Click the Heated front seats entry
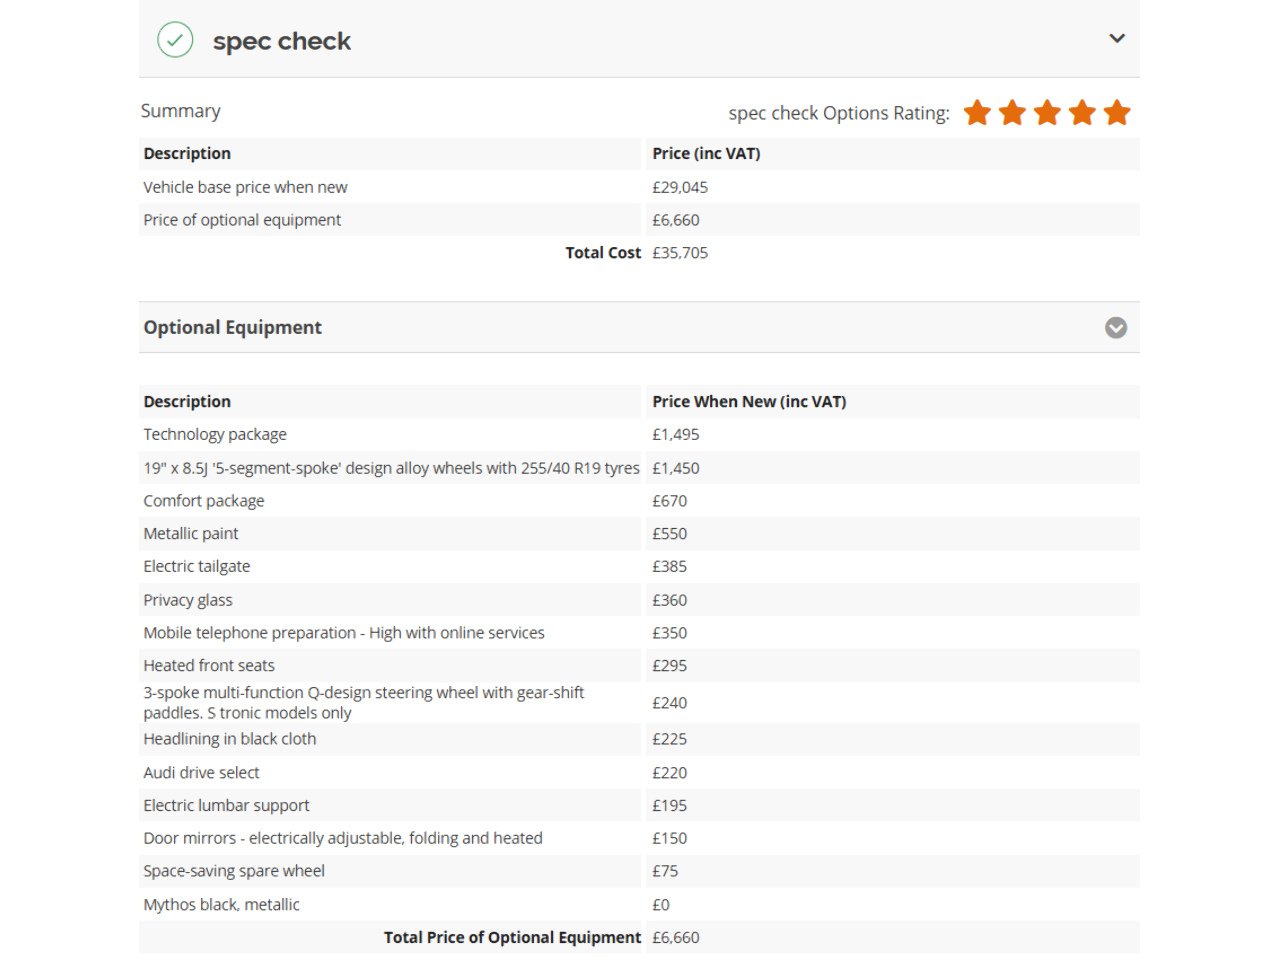 (209, 666)
